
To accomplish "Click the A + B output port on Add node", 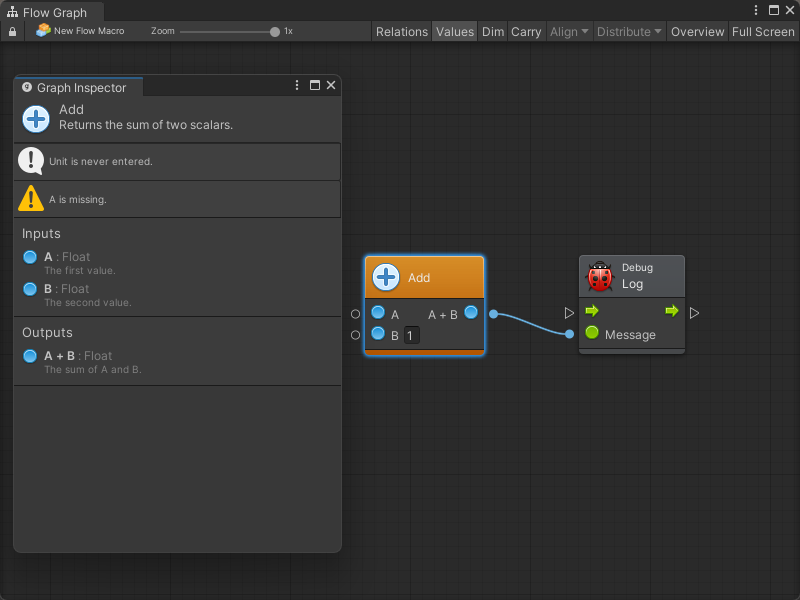I will pos(471,313).
